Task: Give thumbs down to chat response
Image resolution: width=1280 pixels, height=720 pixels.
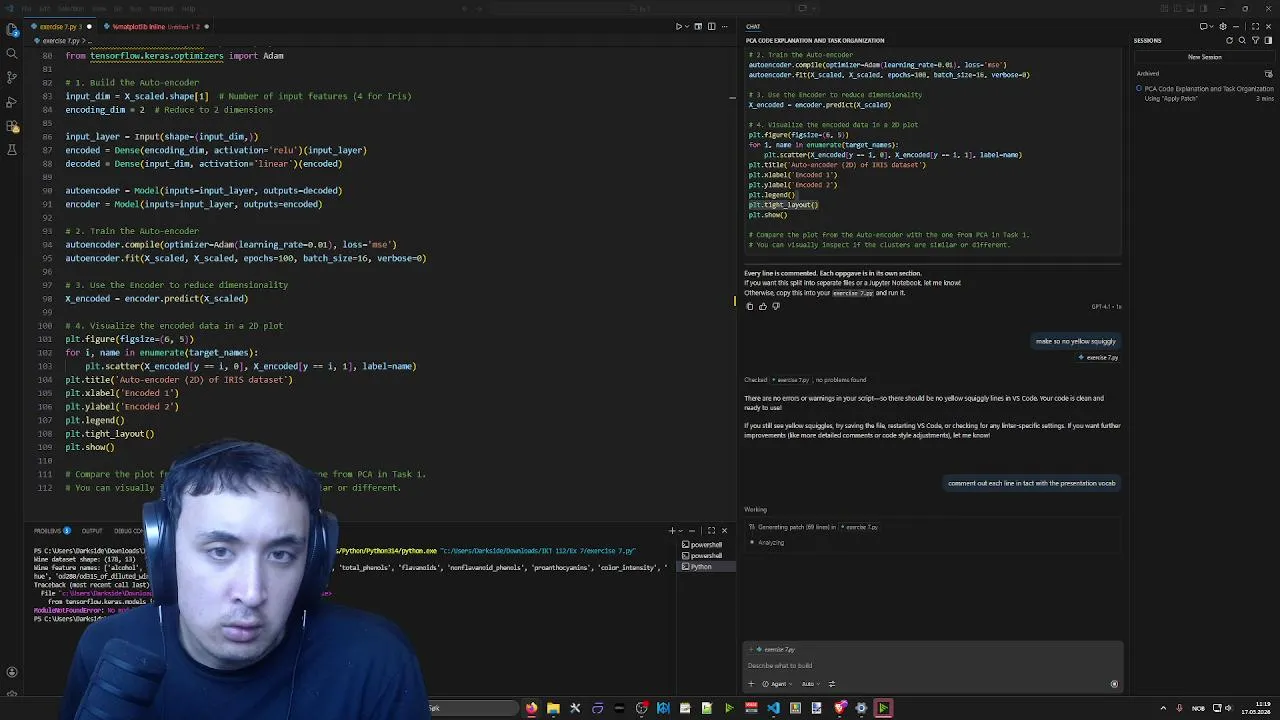Action: [x=776, y=306]
